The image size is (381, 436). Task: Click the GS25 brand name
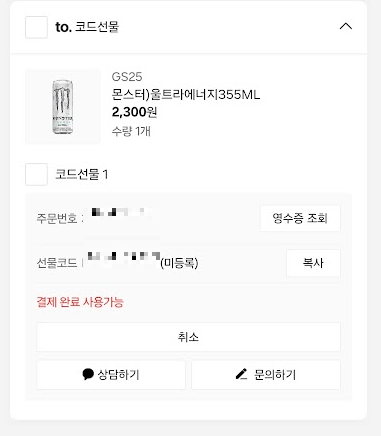point(127,77)
